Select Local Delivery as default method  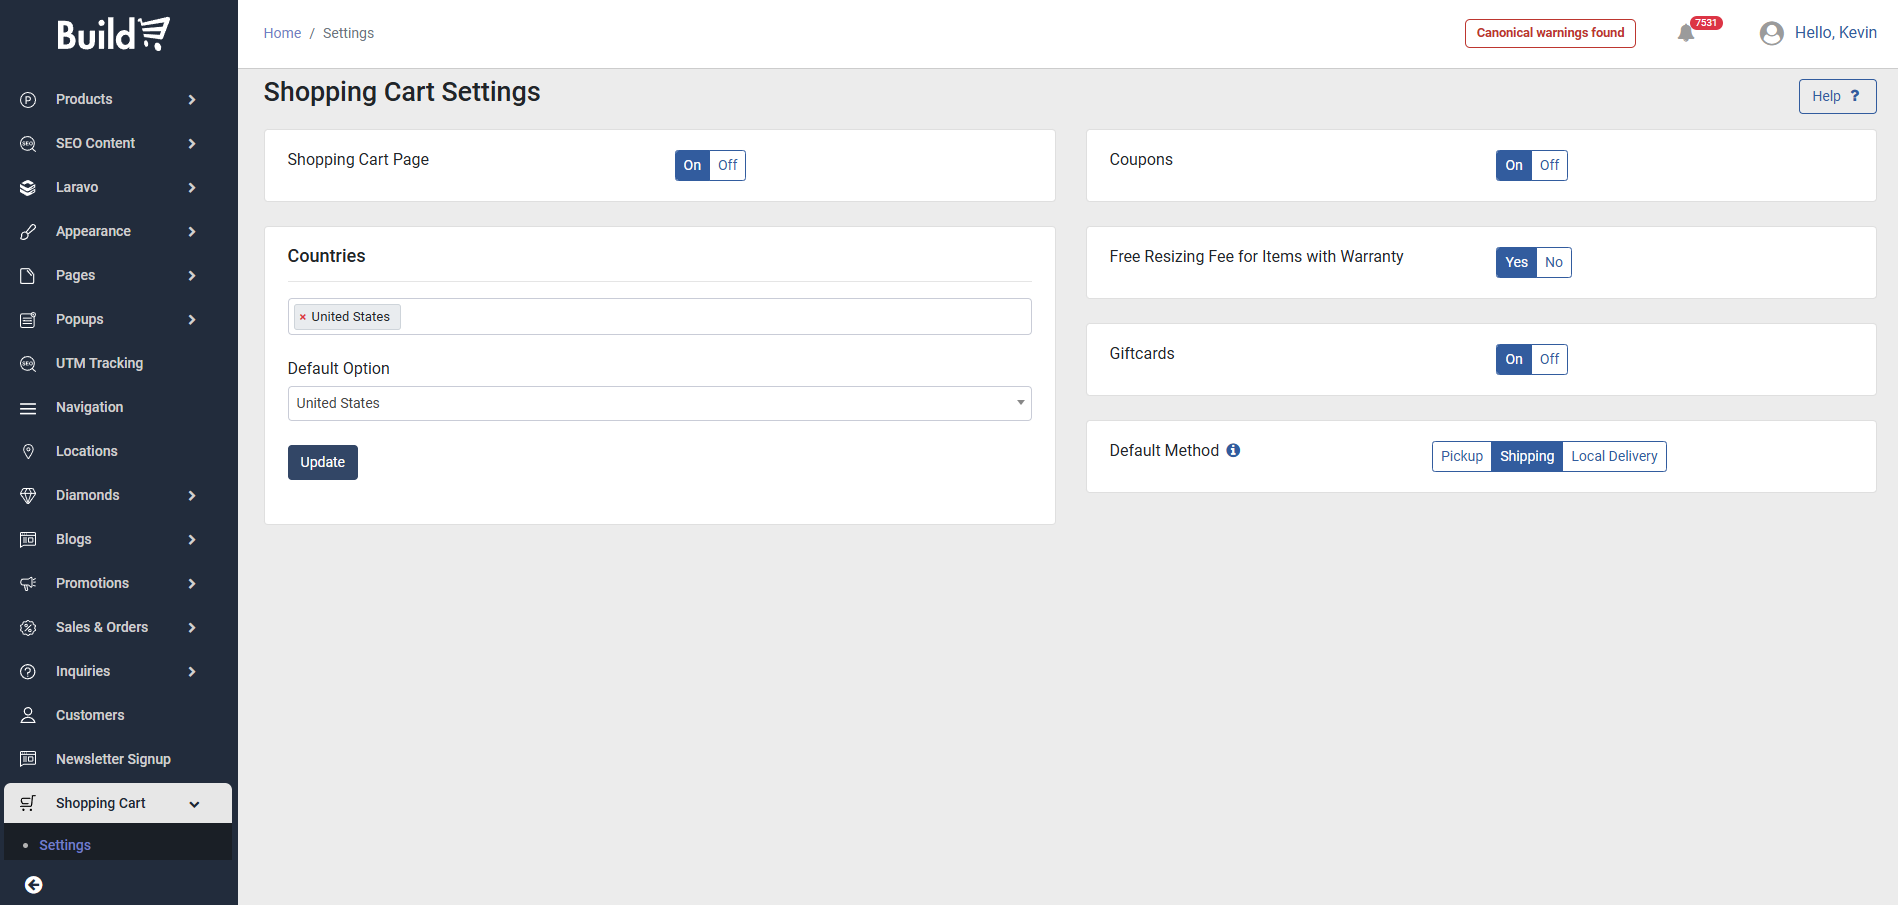coord(1614,456)
